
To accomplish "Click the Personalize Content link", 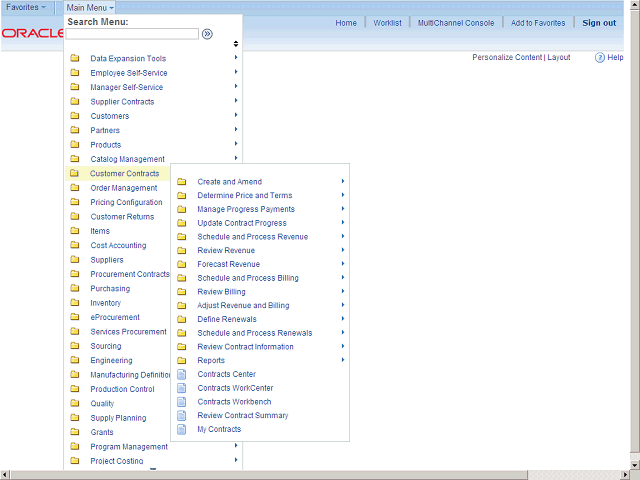I will 506,58.
